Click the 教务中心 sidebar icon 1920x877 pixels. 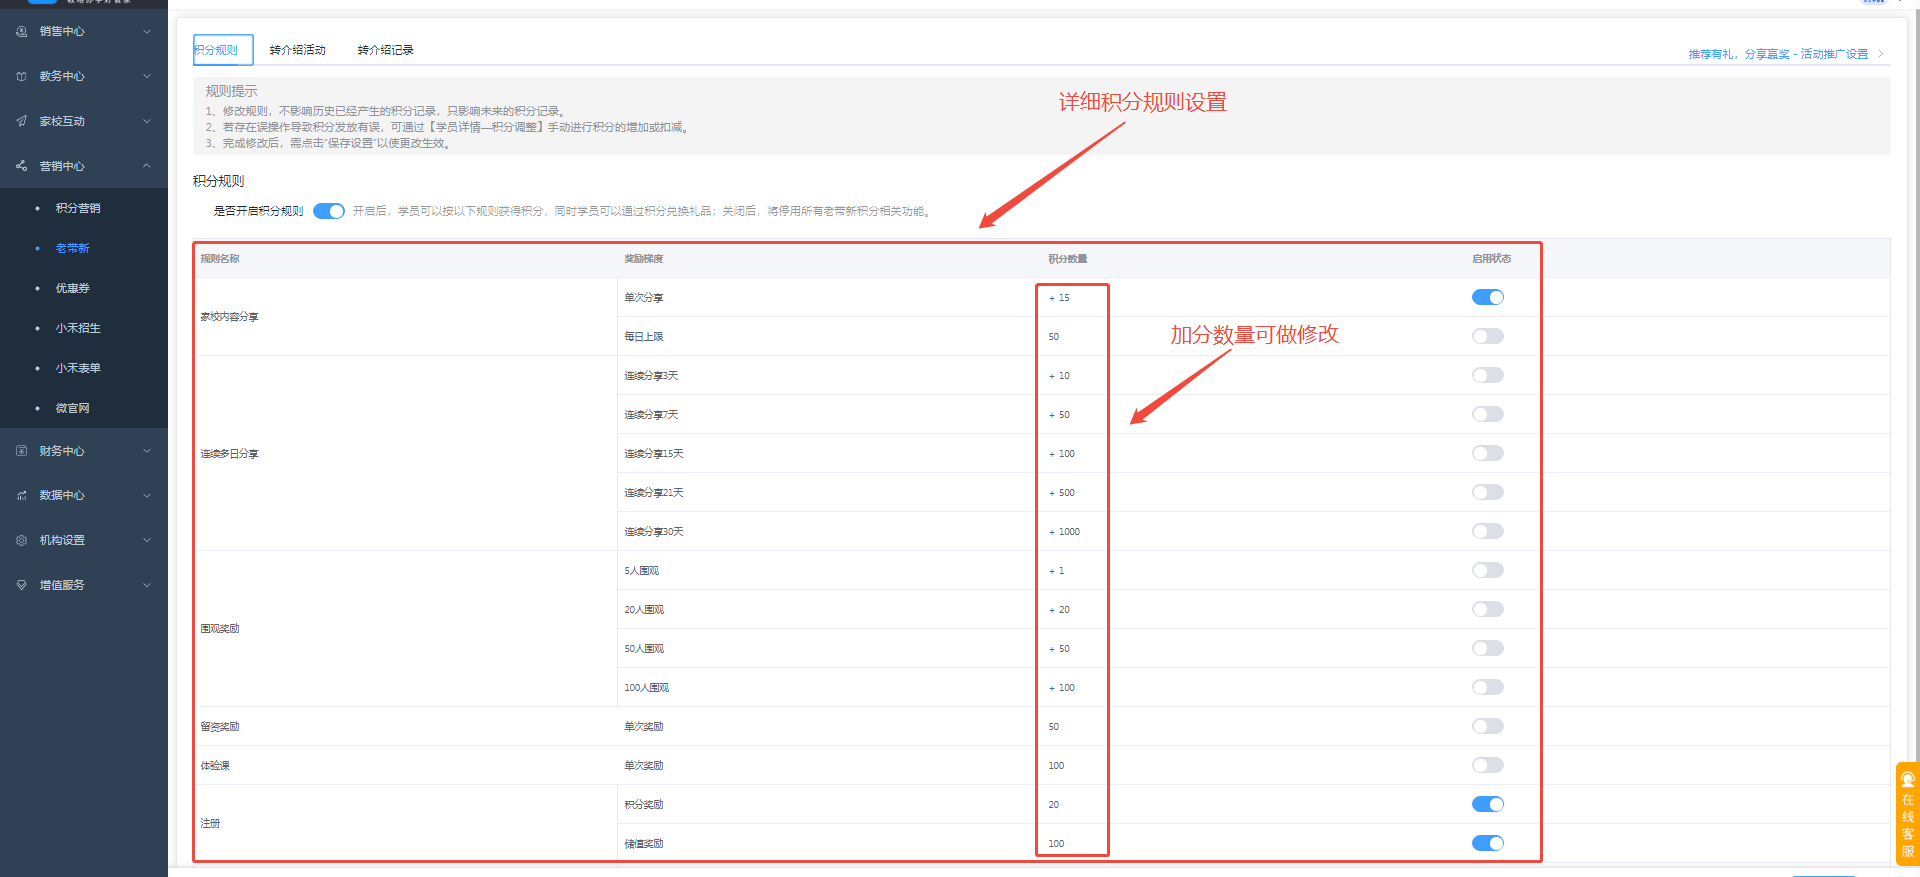[22, 77]
